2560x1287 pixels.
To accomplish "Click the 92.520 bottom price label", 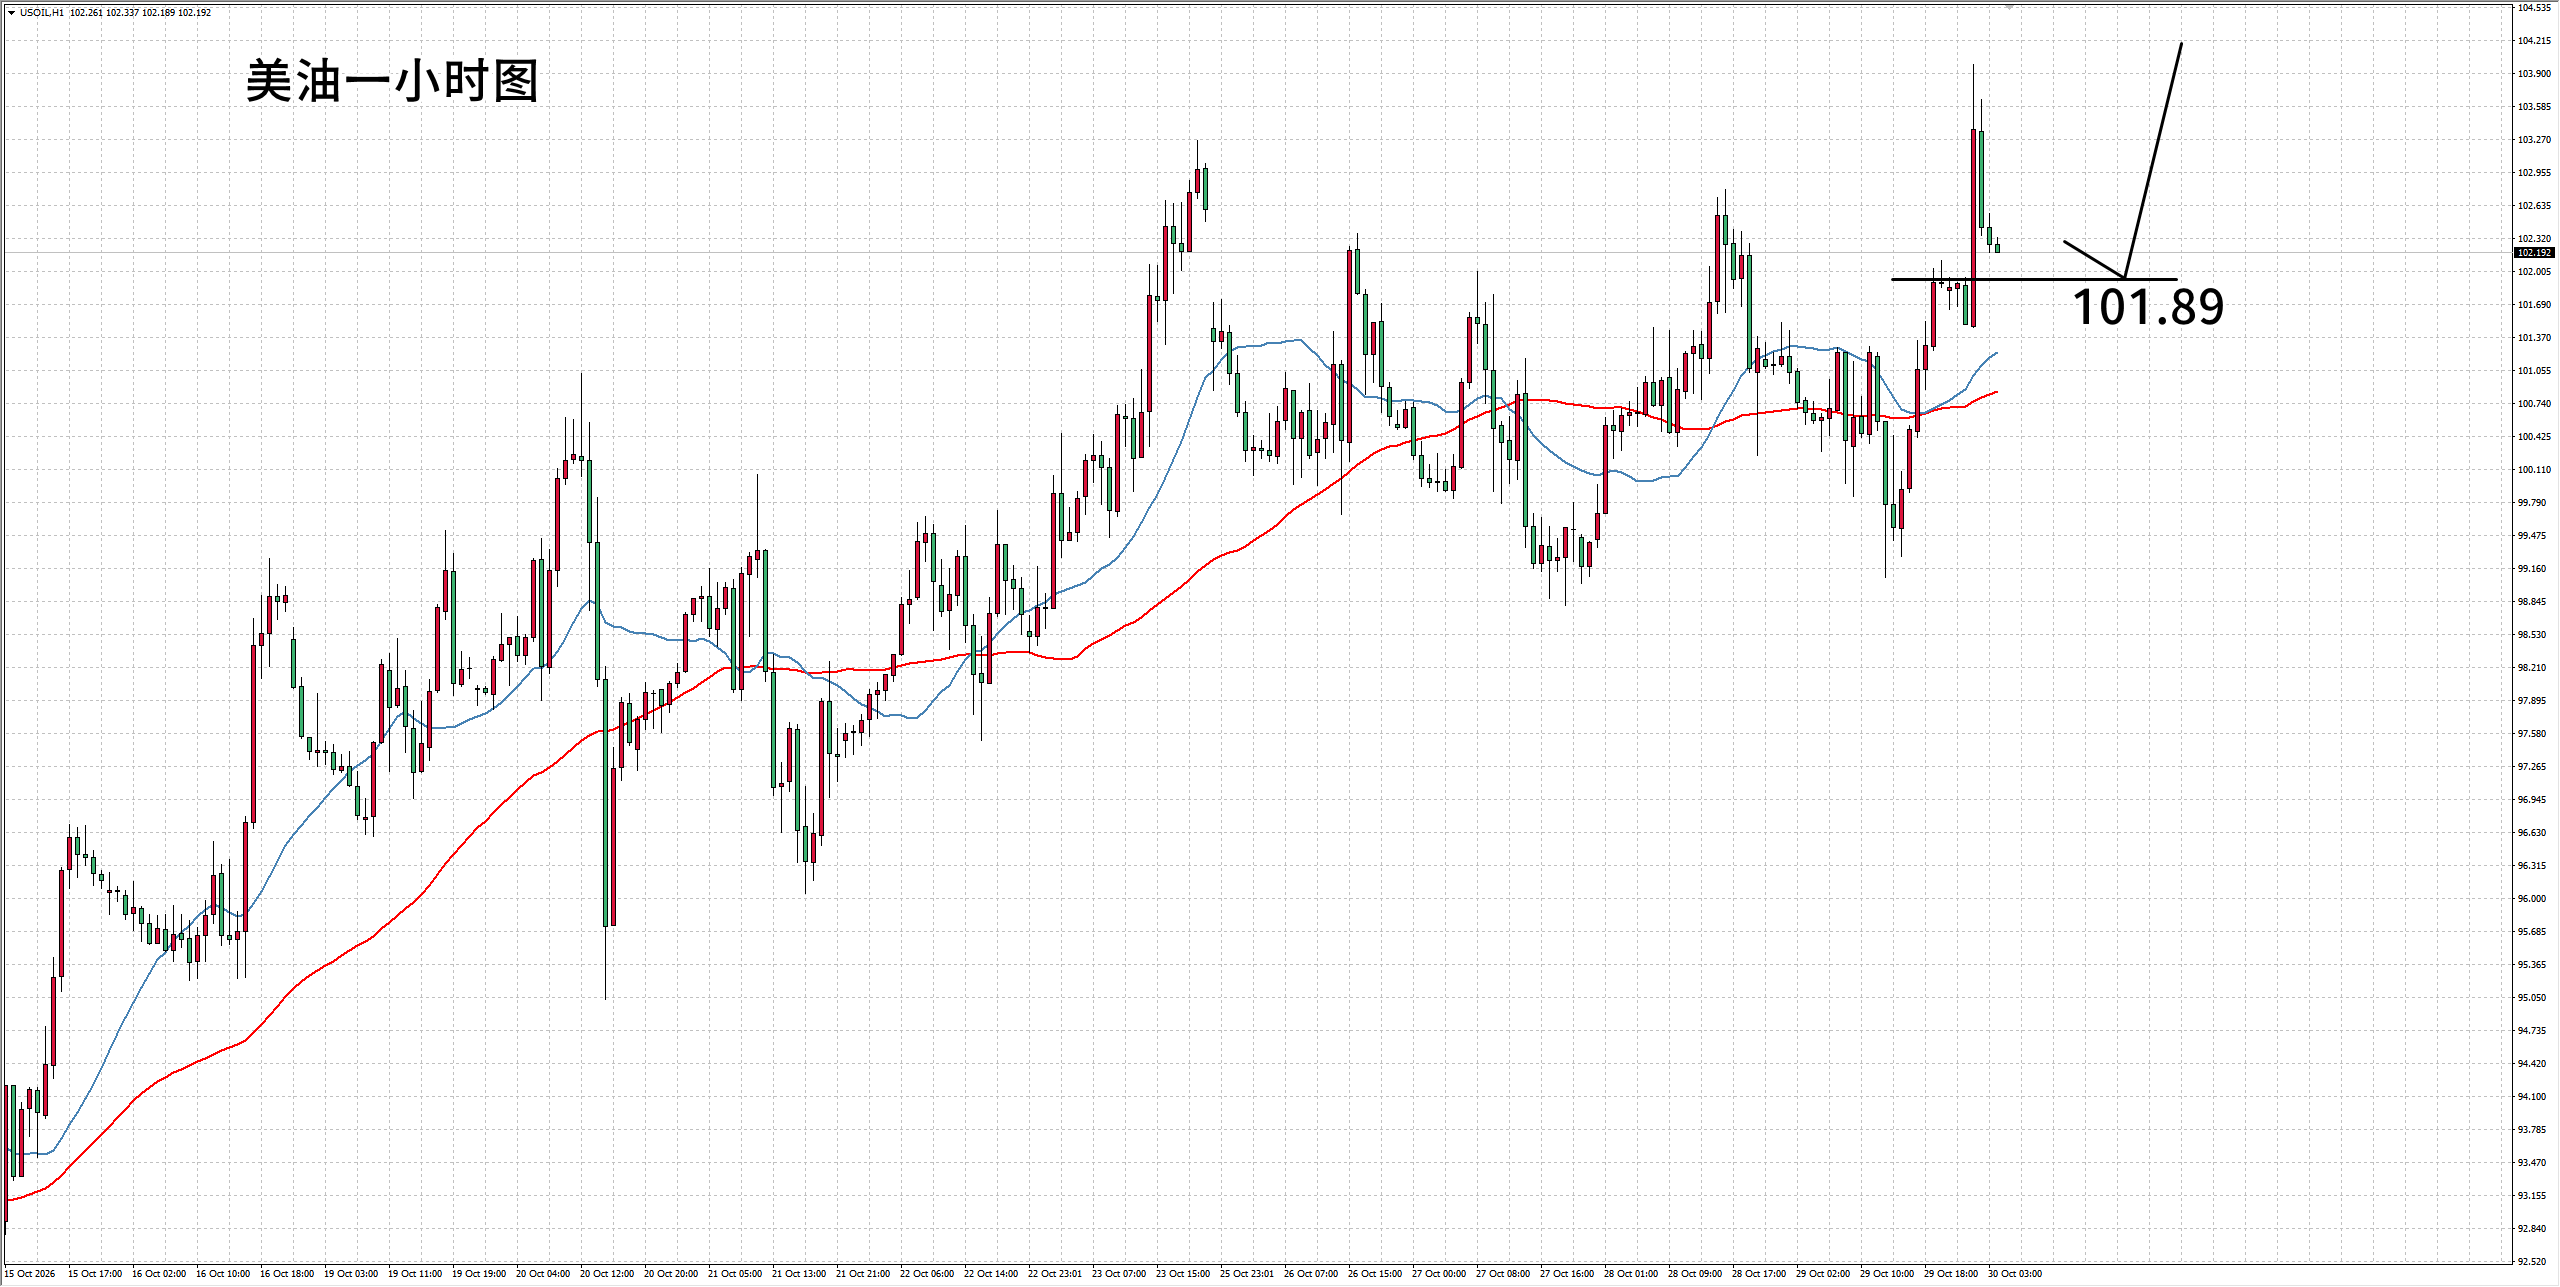I will (2534, 1262).
